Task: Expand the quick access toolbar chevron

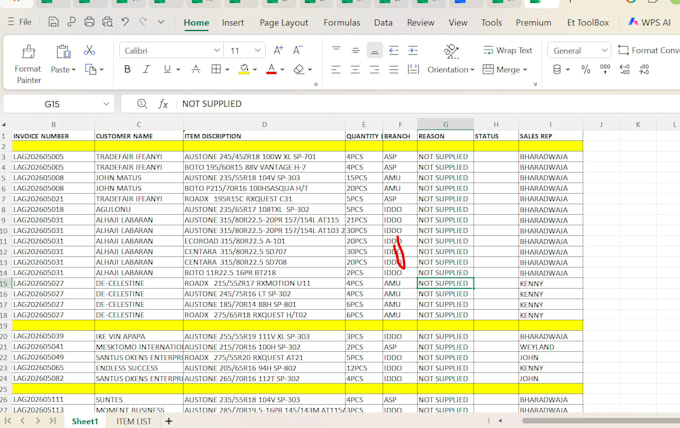Action: 161,22
